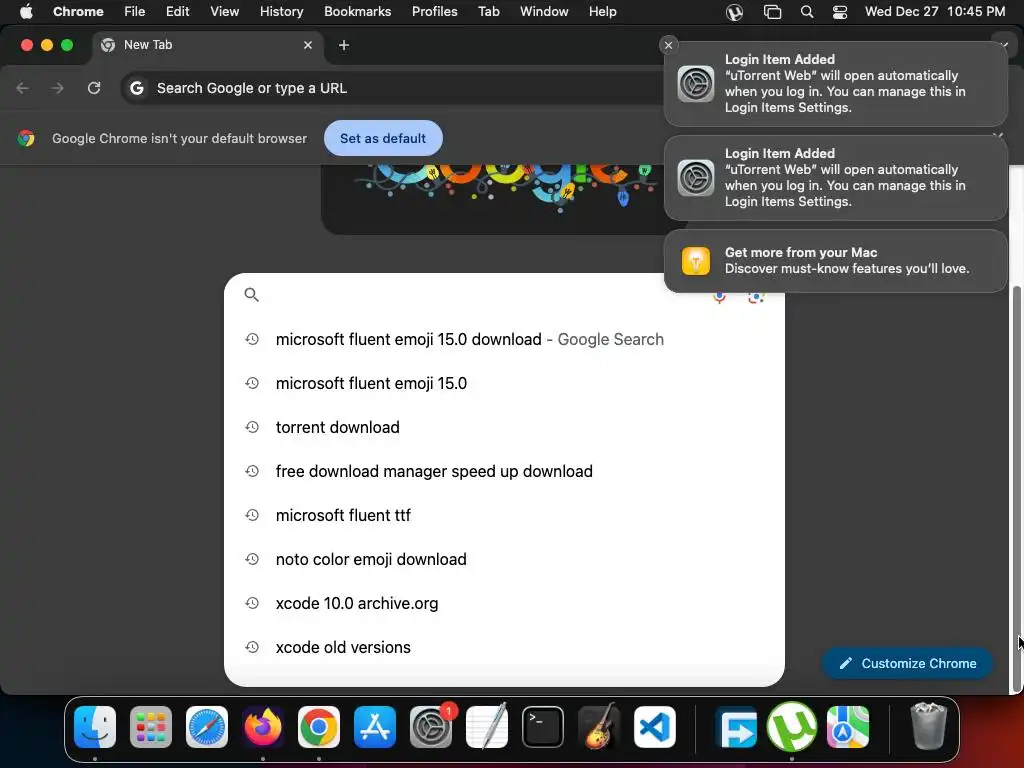Click the date and time in menu bar
Screen dimensions: 1024x768
pyautogui.click(x=935, y=12)
